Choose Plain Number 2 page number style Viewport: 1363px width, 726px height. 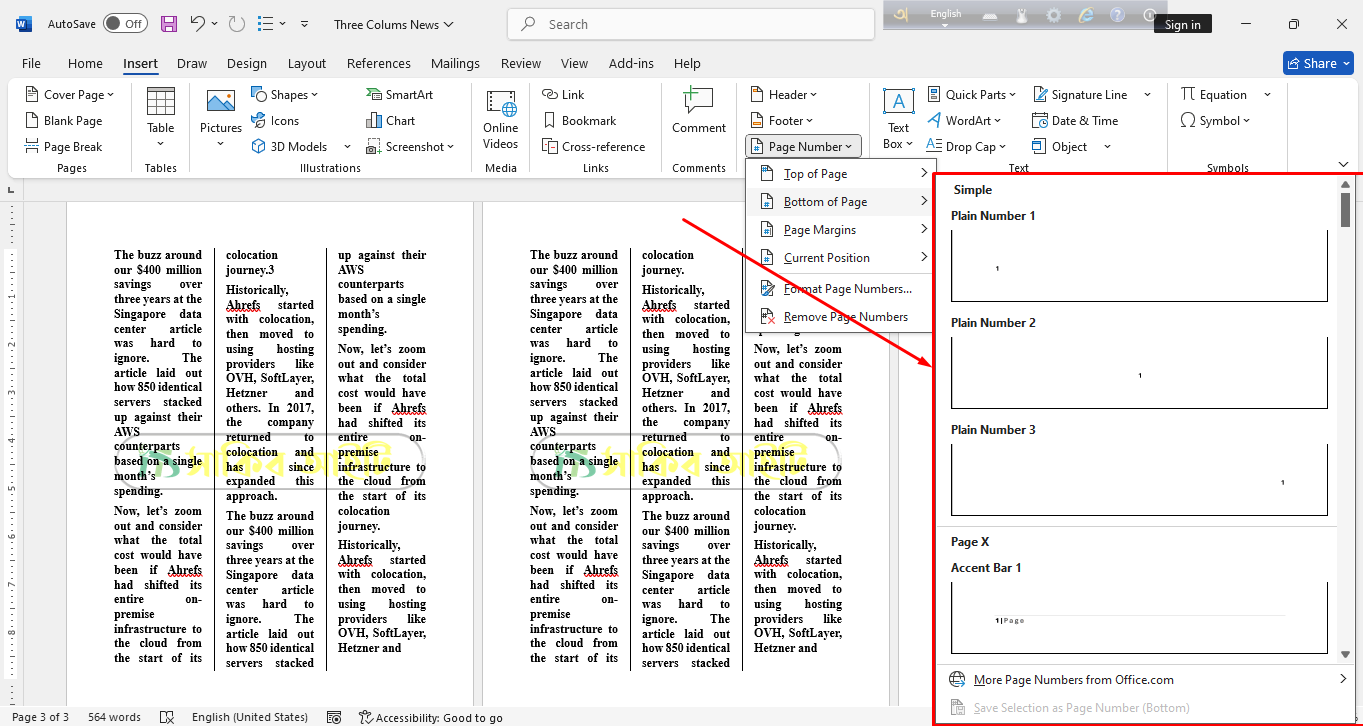1139,372
